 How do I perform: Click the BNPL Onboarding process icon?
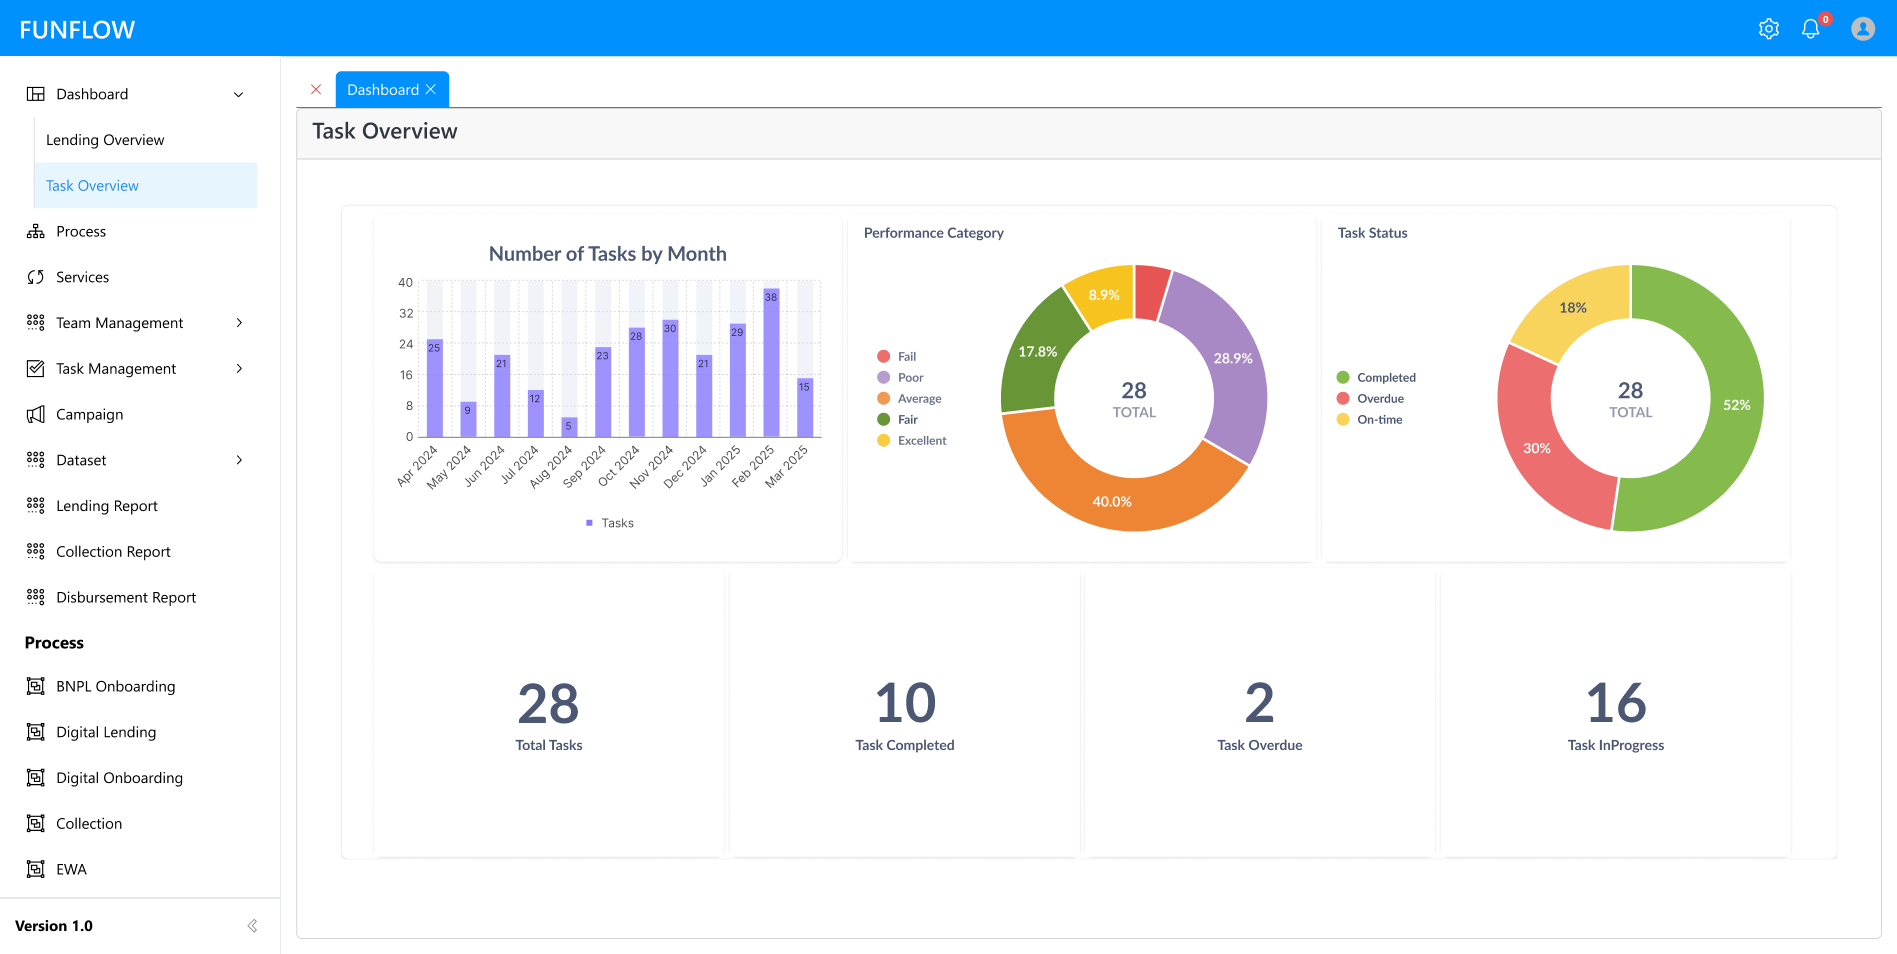[36, 686]
